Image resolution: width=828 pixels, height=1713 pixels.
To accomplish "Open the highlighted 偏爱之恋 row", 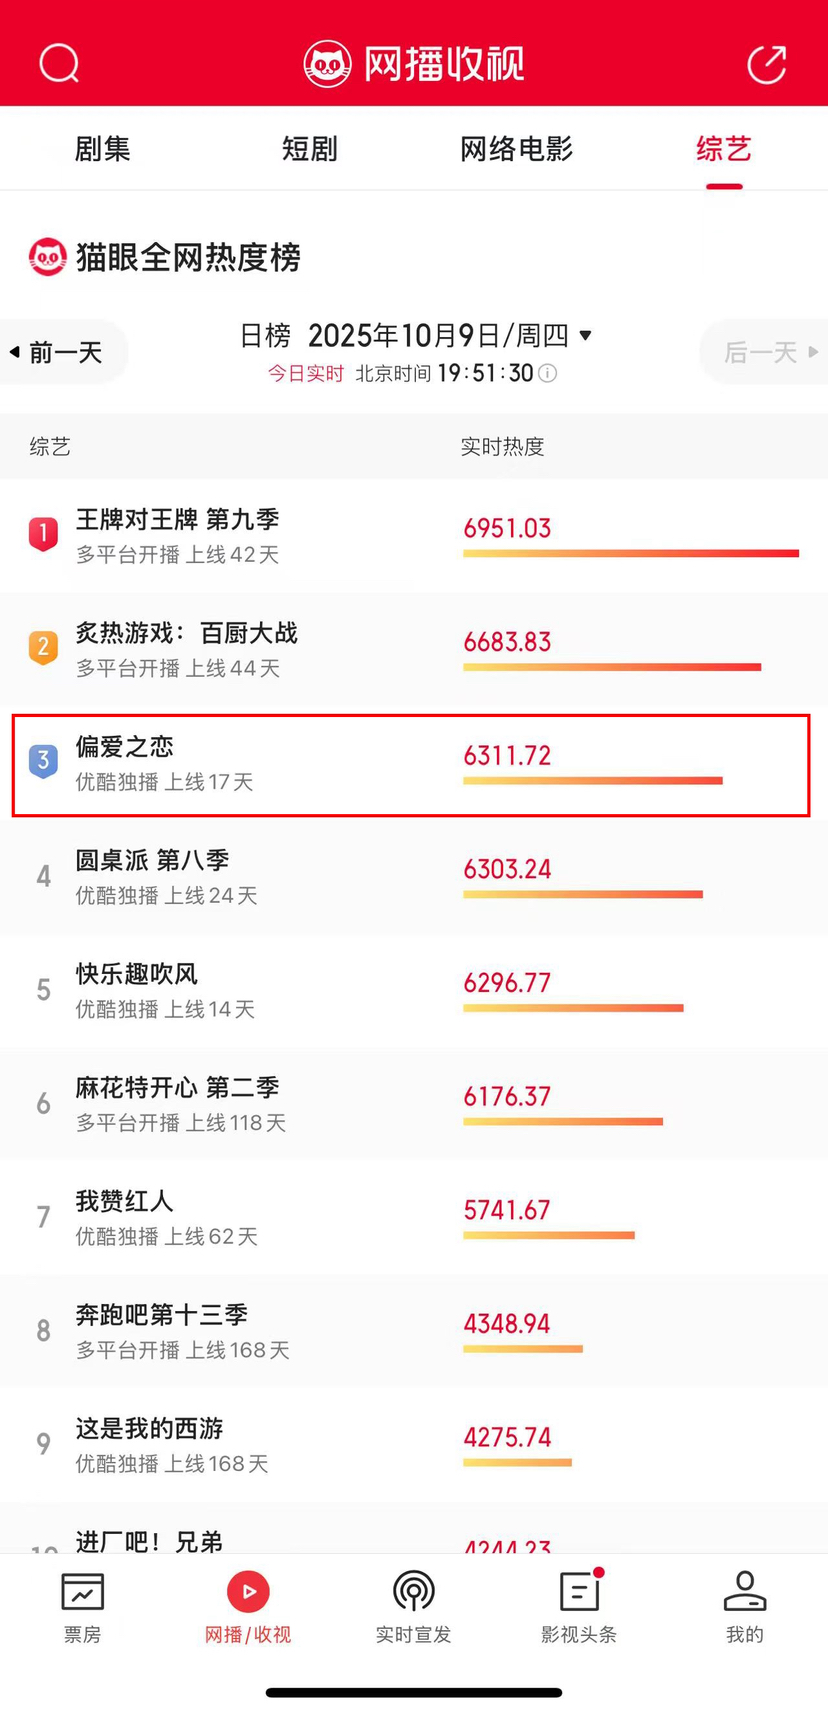I will (x=410, y=765).
